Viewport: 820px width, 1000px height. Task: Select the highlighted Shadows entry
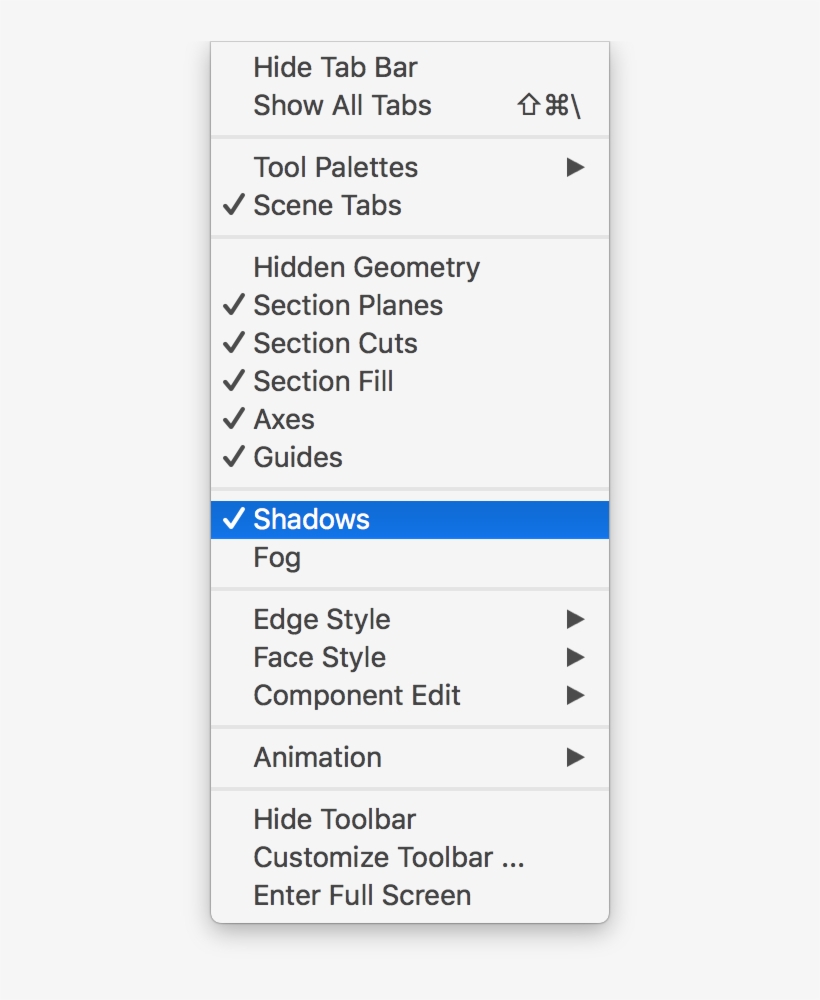tap(311, 518)
